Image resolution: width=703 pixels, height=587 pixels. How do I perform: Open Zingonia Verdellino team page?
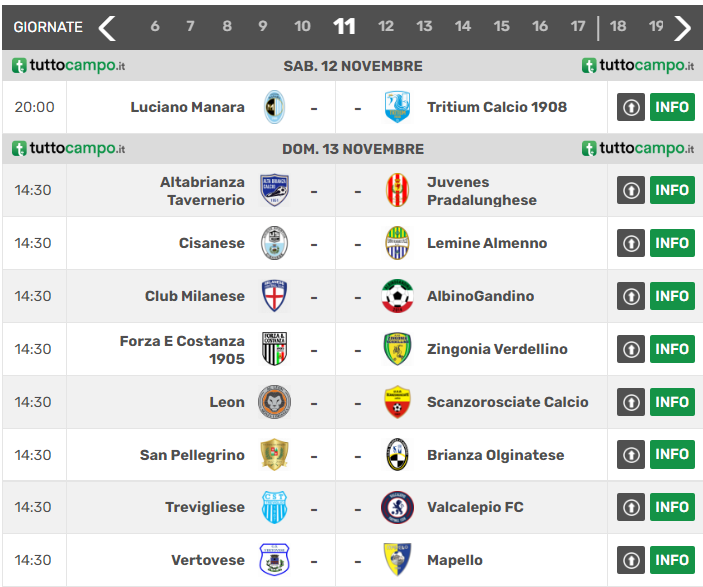(497, 349)
